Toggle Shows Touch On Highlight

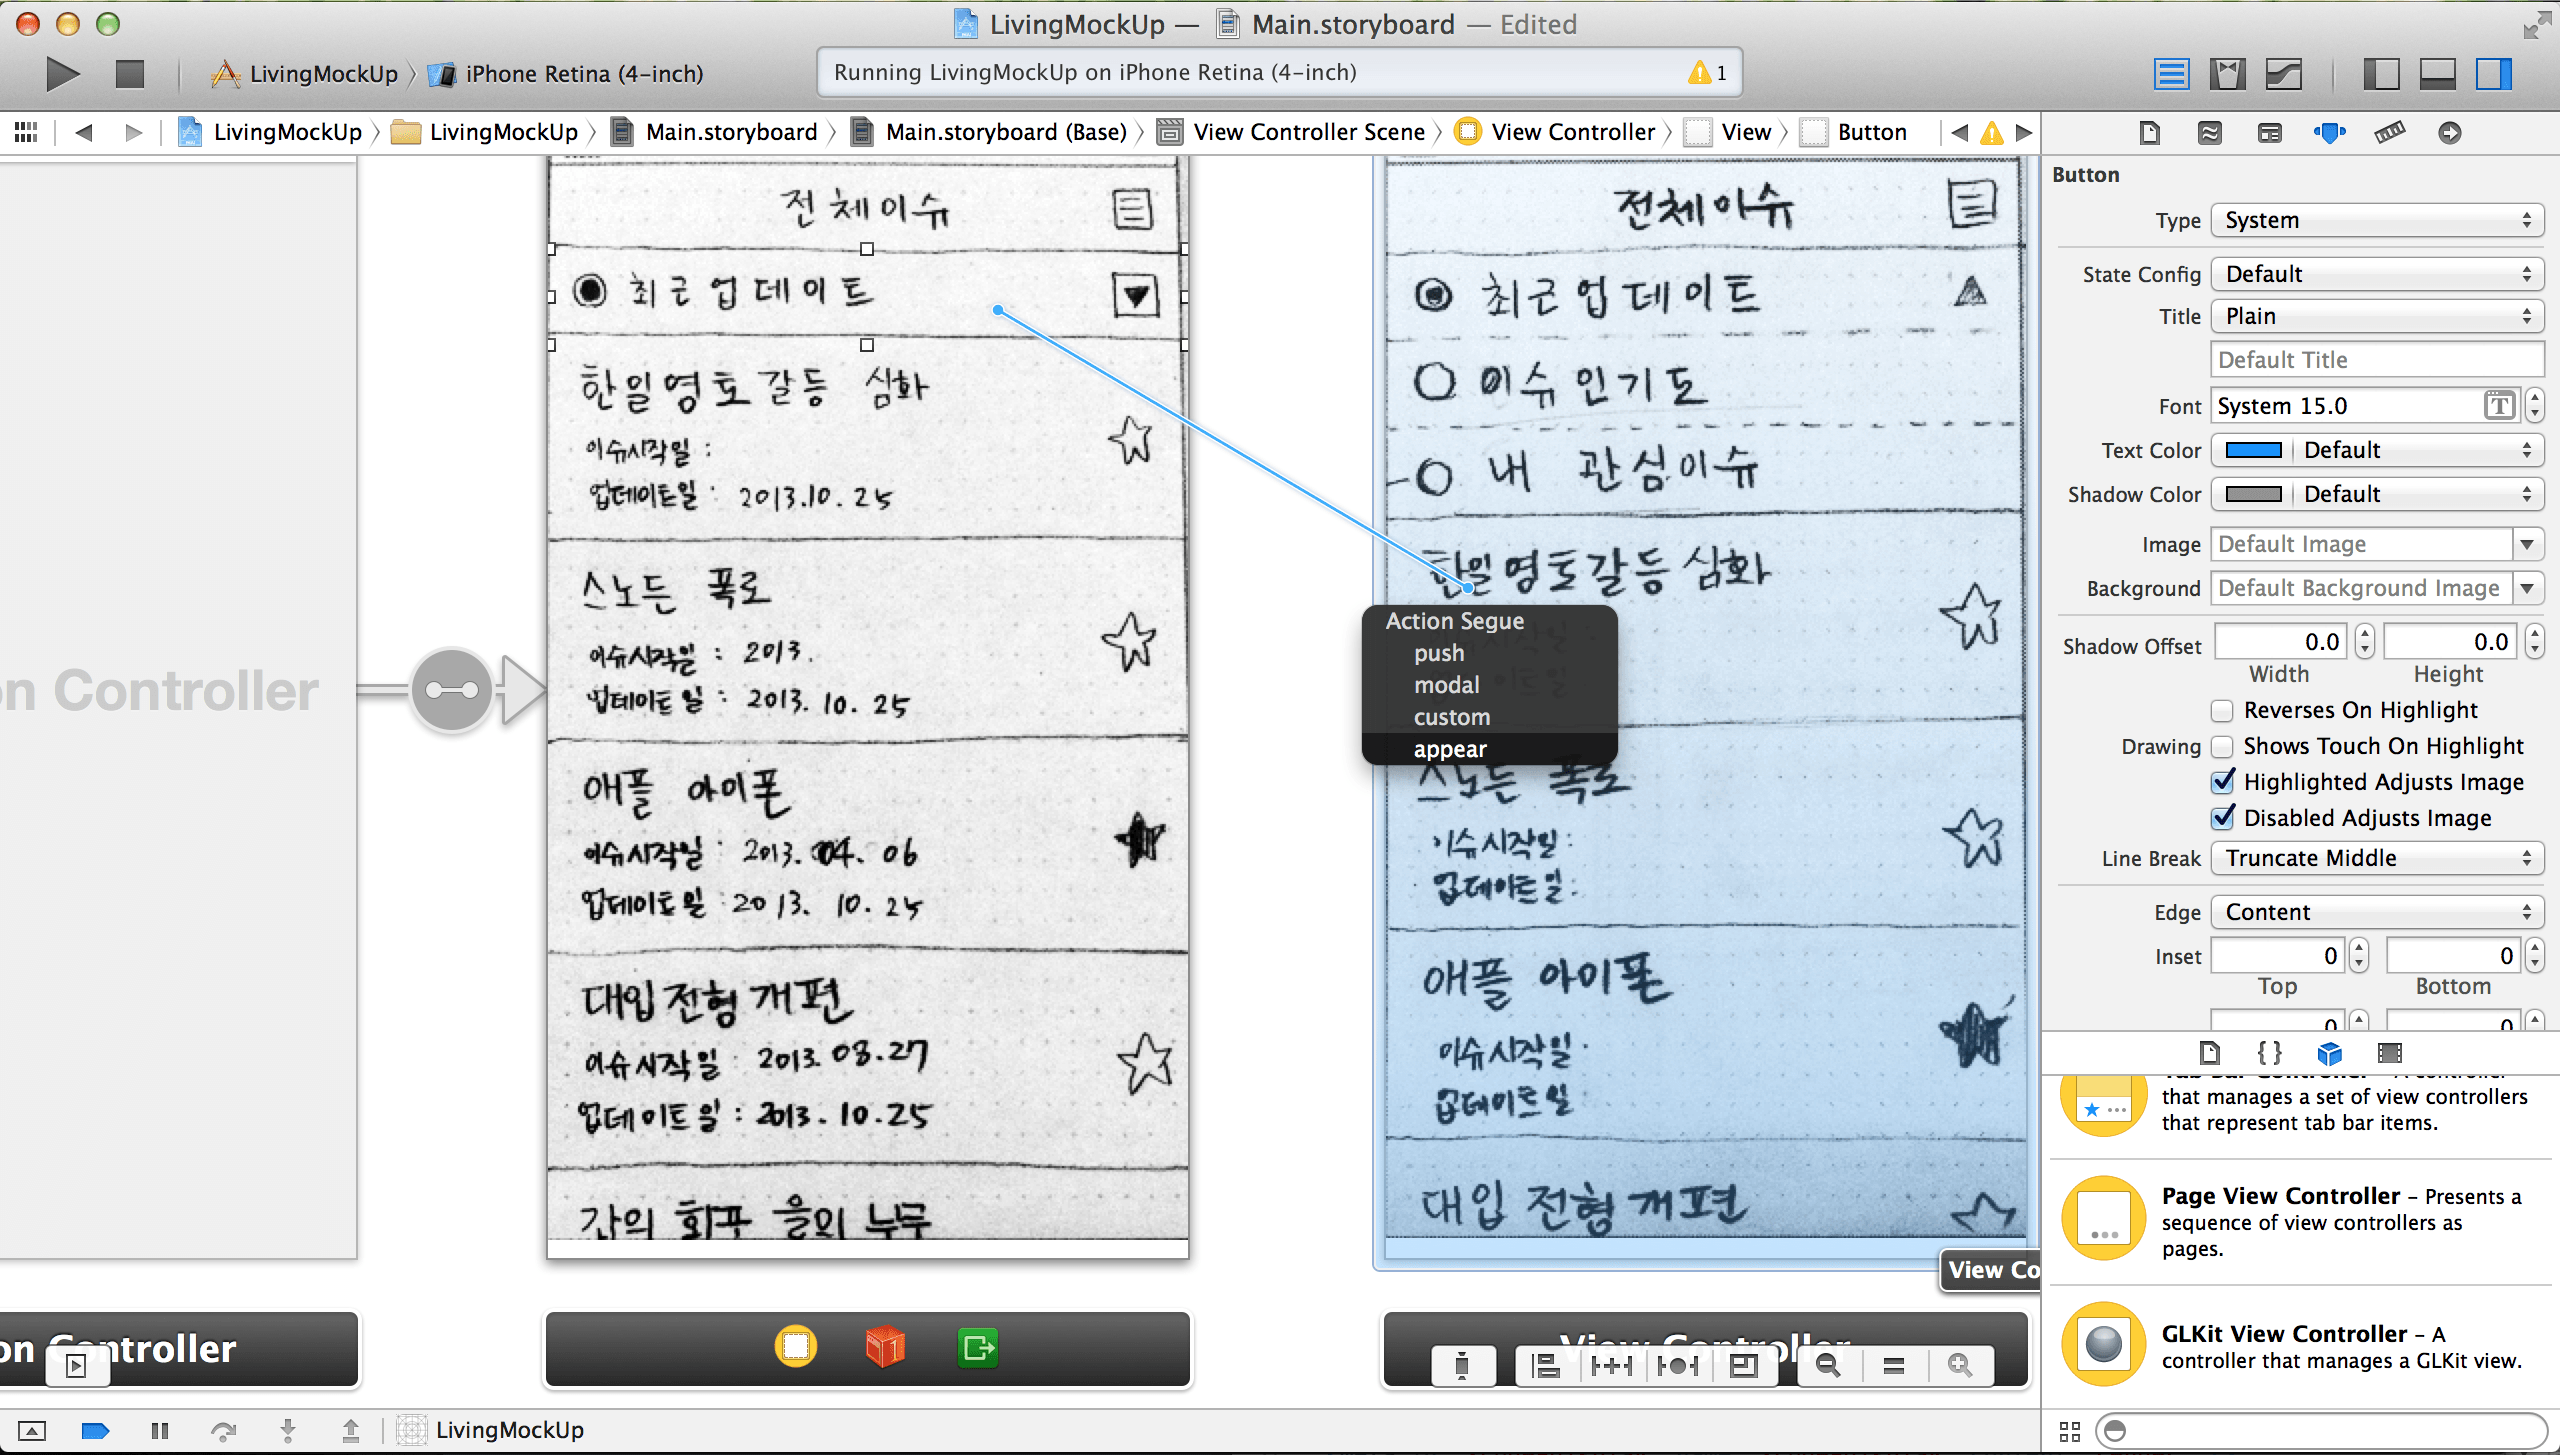pos(2222,746)
